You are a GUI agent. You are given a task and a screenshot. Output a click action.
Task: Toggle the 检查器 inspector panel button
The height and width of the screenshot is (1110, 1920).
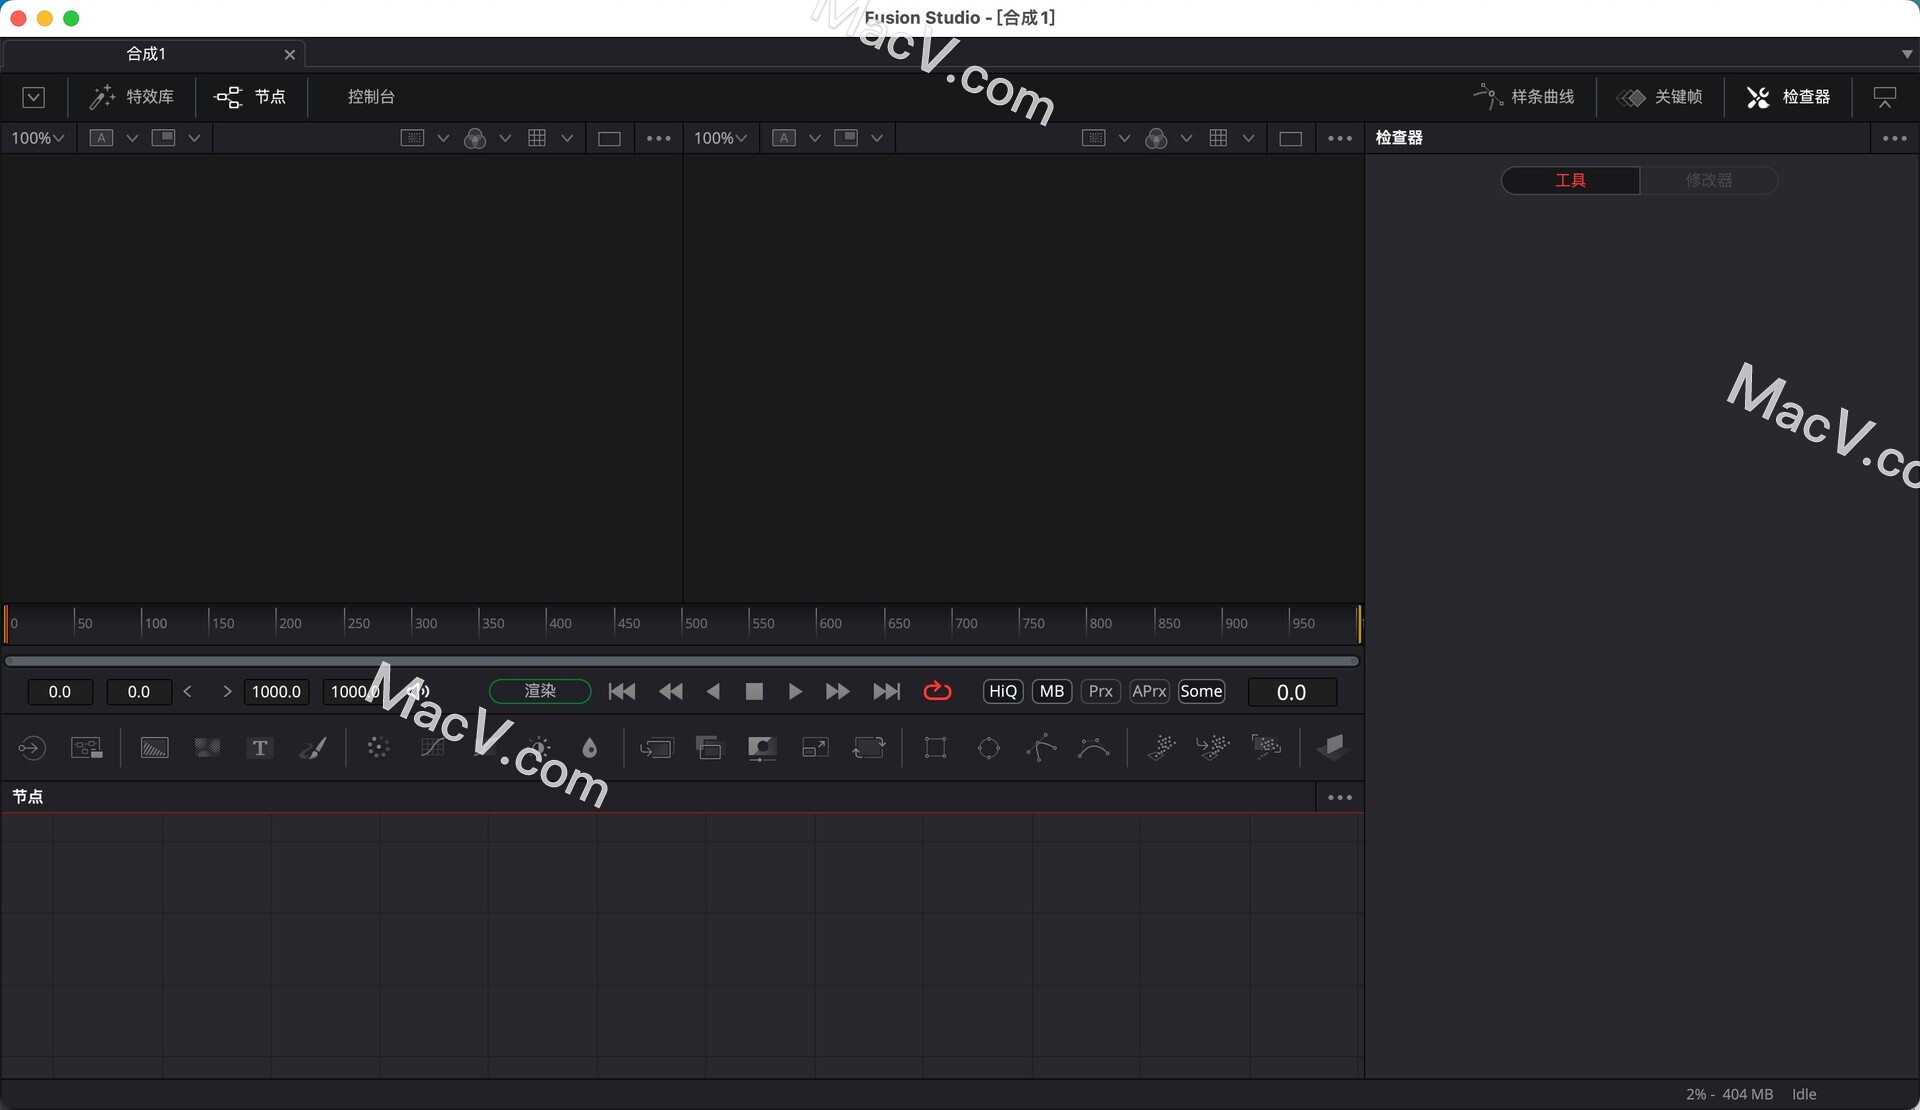click(1788, 97)
